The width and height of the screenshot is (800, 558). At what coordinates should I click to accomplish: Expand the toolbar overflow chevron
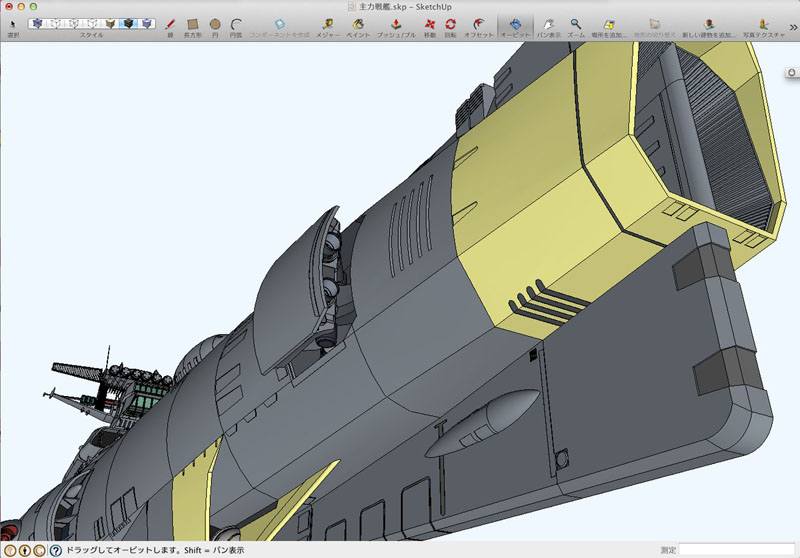792,27
